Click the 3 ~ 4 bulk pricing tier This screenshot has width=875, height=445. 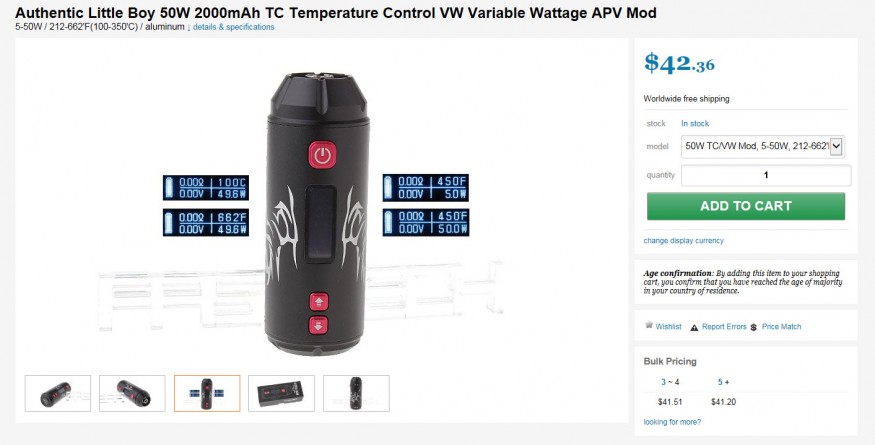click(x=670, y=382)
